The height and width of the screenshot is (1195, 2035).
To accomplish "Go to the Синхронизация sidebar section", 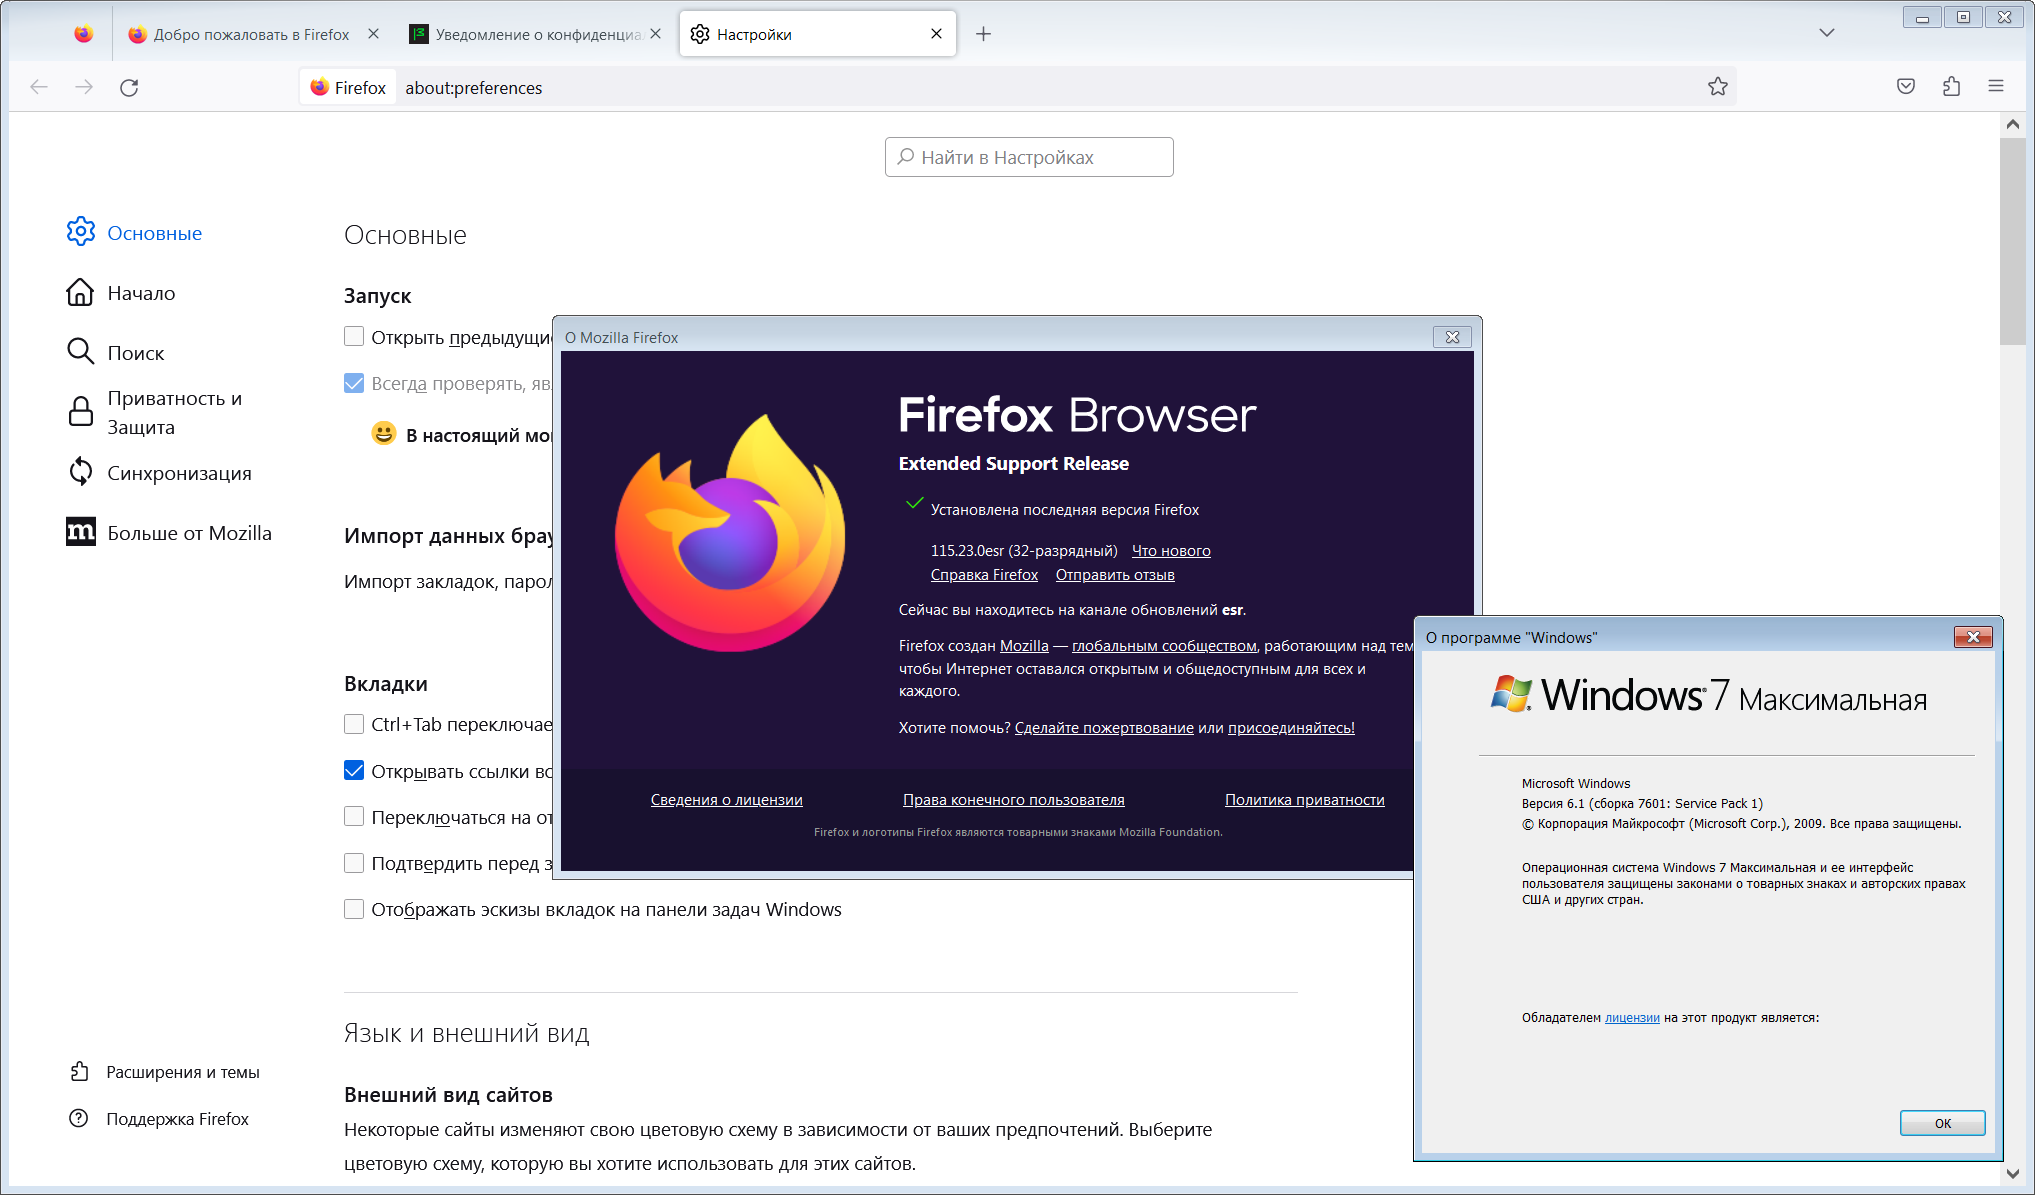I will 179,473.
